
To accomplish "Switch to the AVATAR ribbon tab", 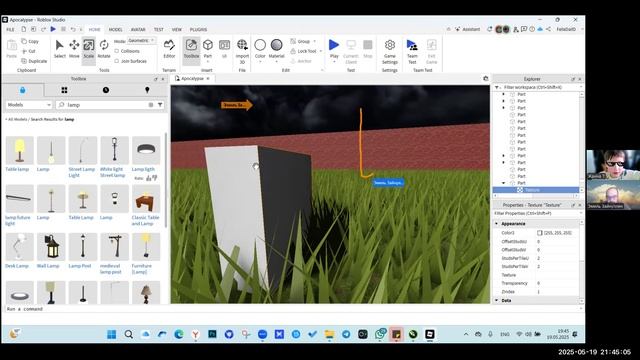I will pyautogui.click(x=138, y=29).
